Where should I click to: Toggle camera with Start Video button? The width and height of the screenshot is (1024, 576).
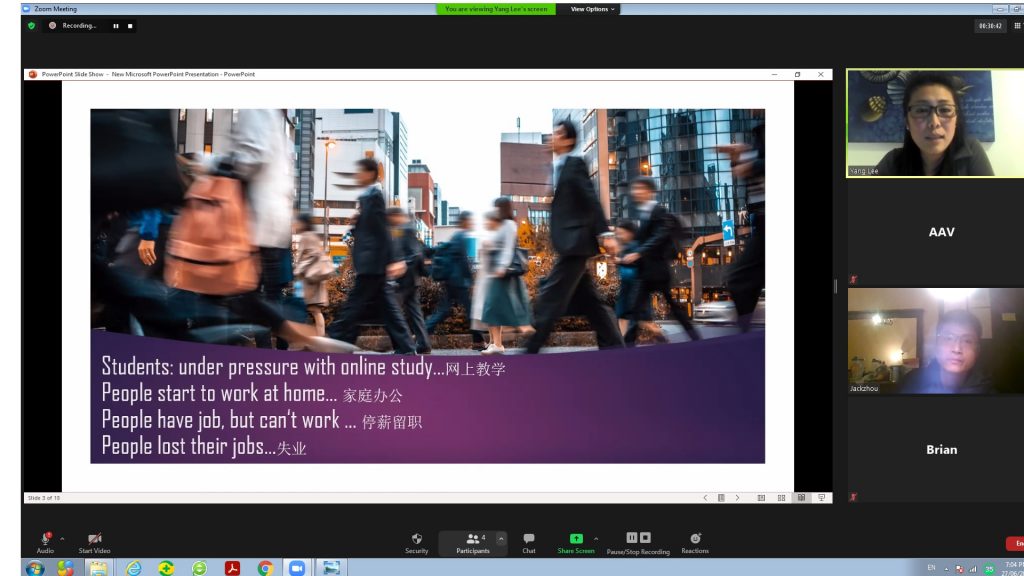[x=94, y=542]
